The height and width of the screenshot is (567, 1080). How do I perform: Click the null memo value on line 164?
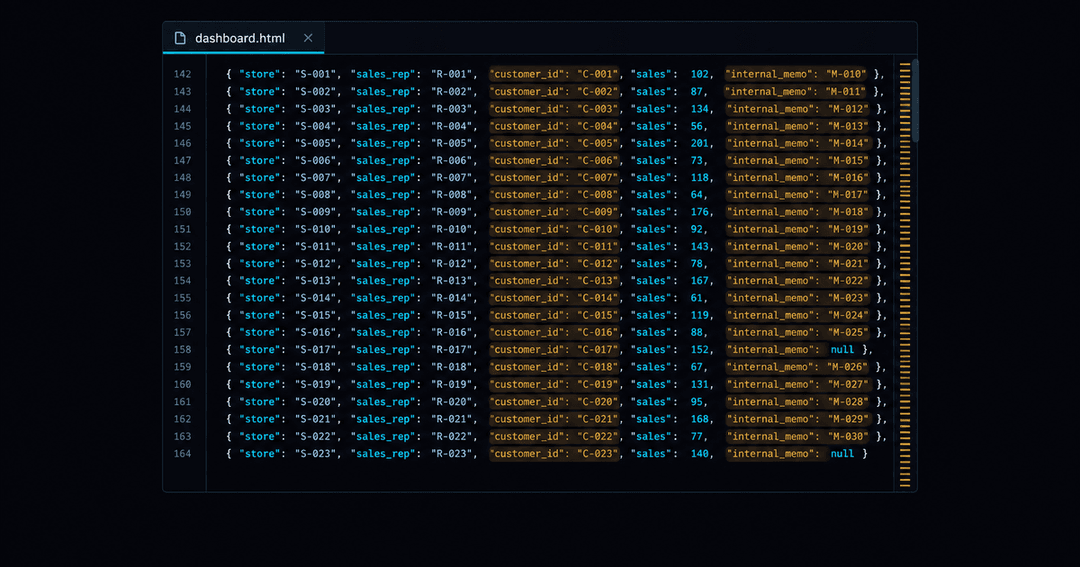coord(842,453)
